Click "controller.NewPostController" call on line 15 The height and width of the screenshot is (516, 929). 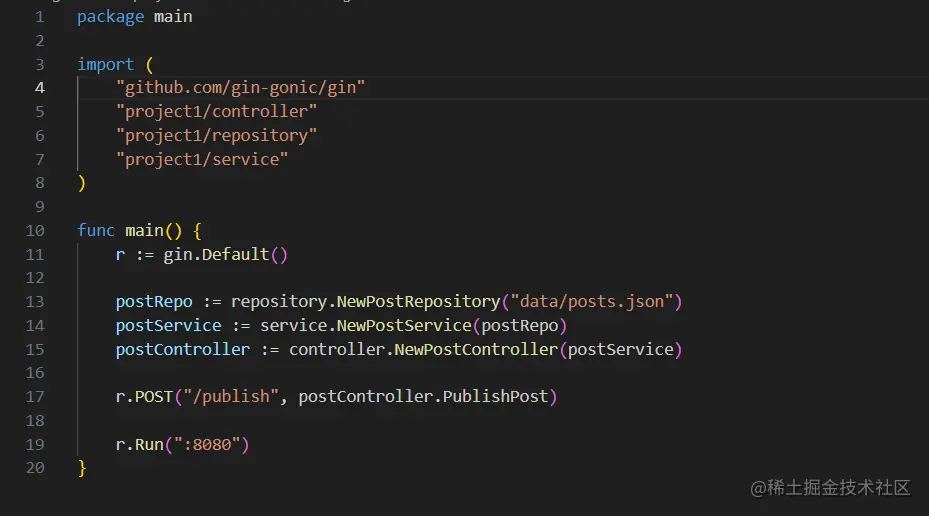[424, 350]
